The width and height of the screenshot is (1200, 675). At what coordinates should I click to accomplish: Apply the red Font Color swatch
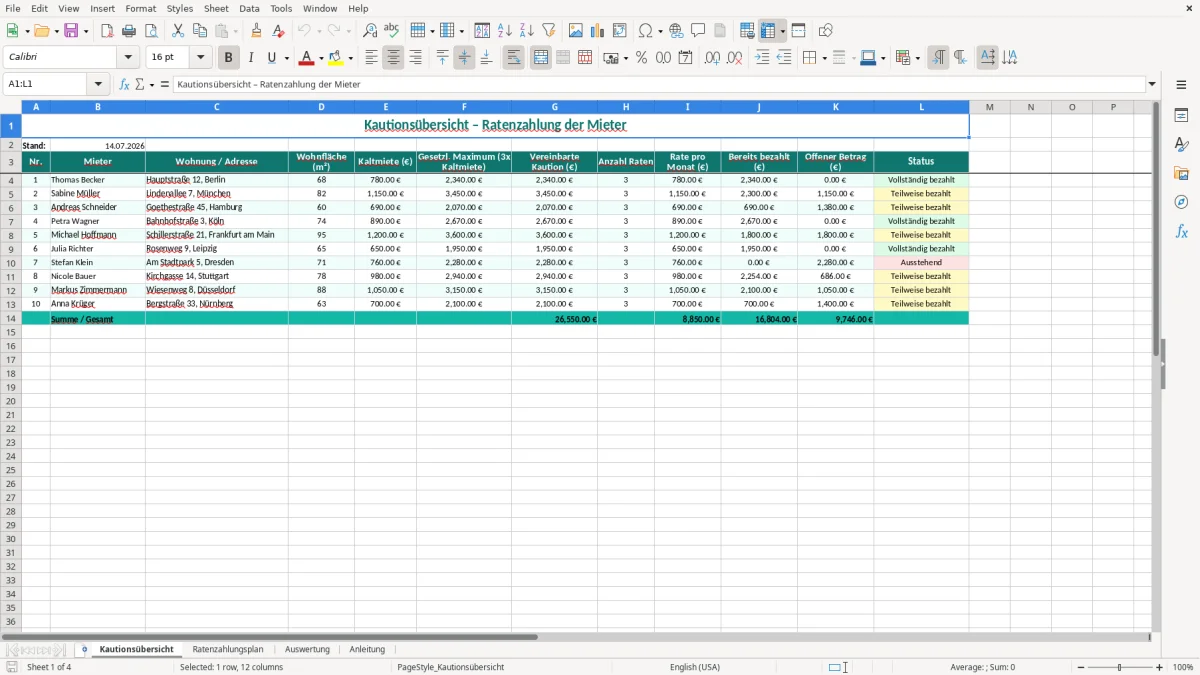click(307, 58)
